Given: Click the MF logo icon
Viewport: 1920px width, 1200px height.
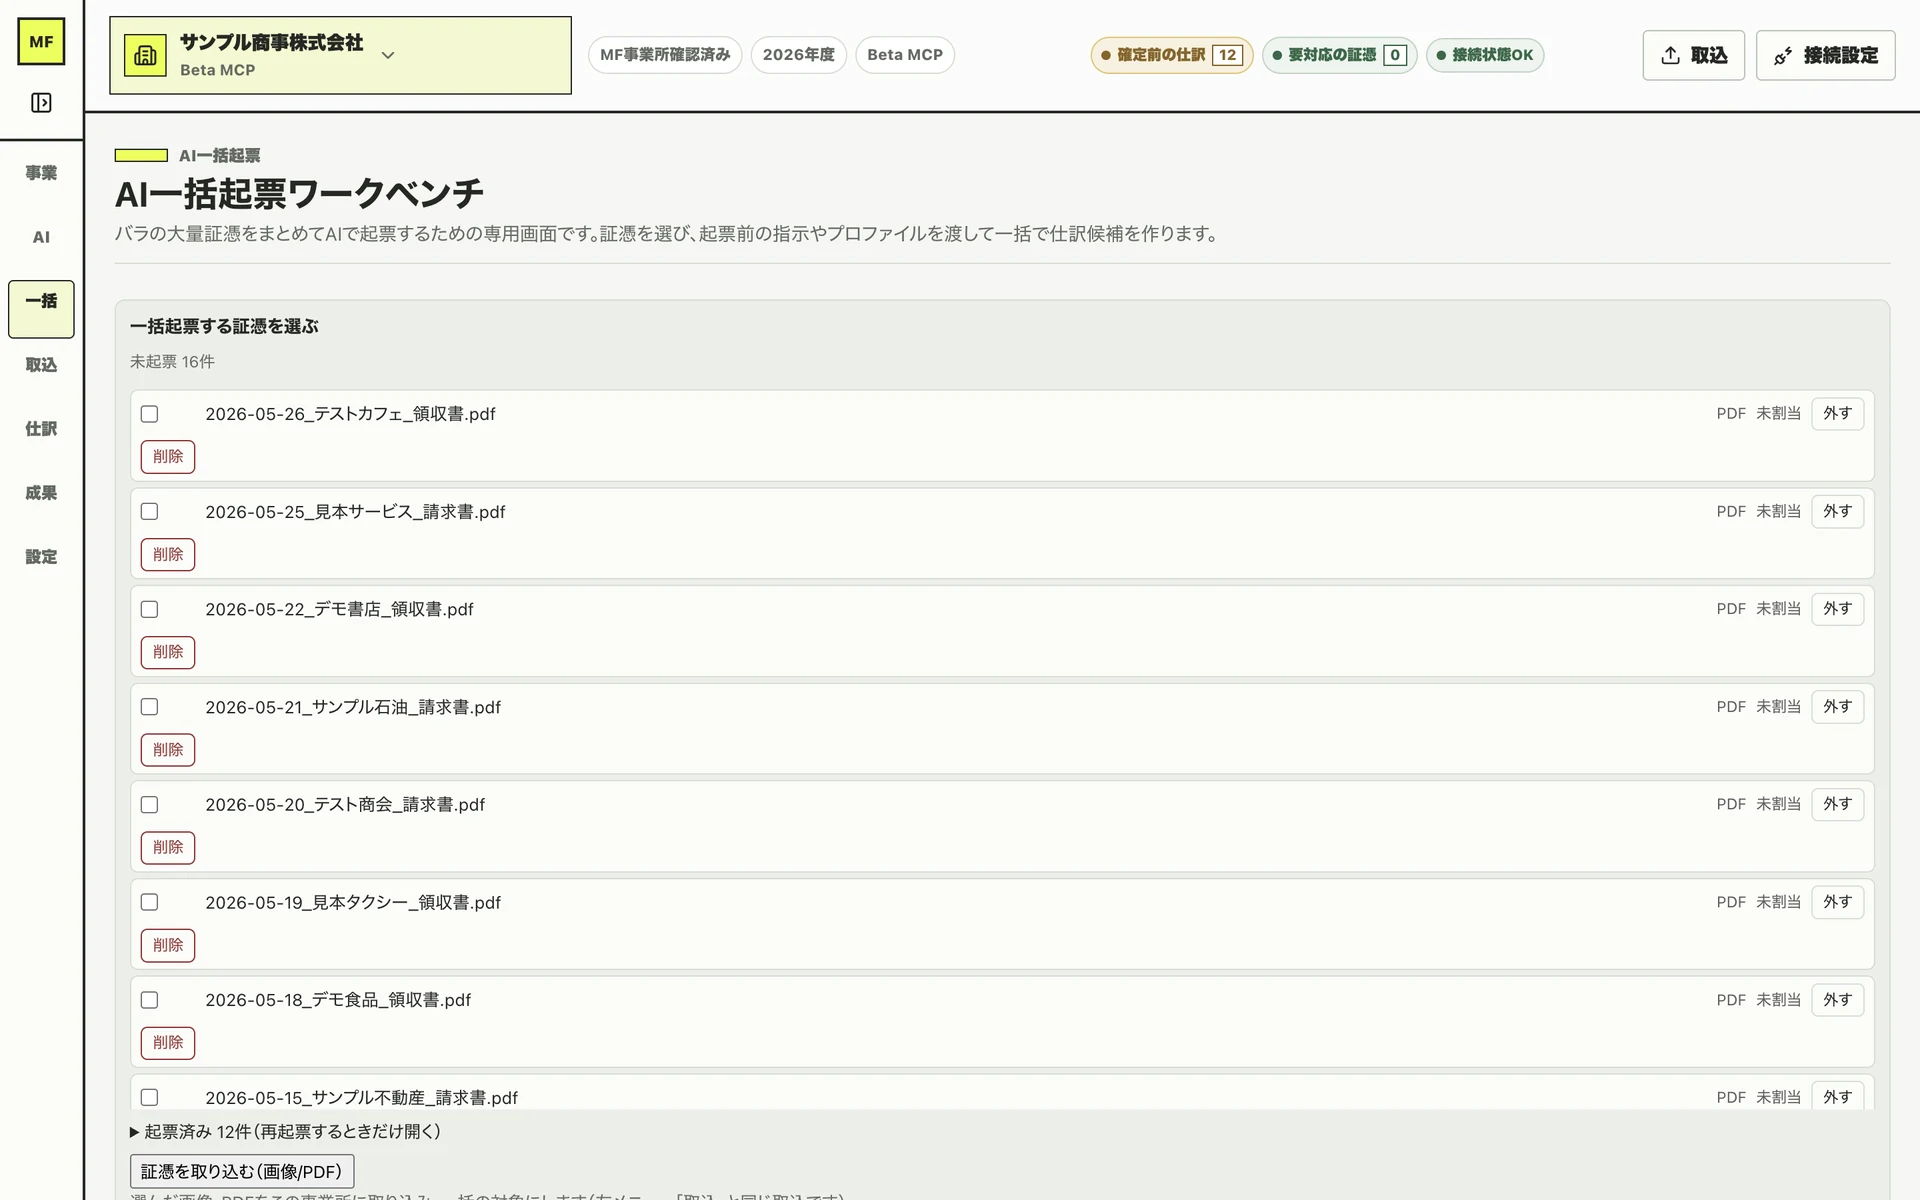Looking at the screenshot, I should point(41,41).
